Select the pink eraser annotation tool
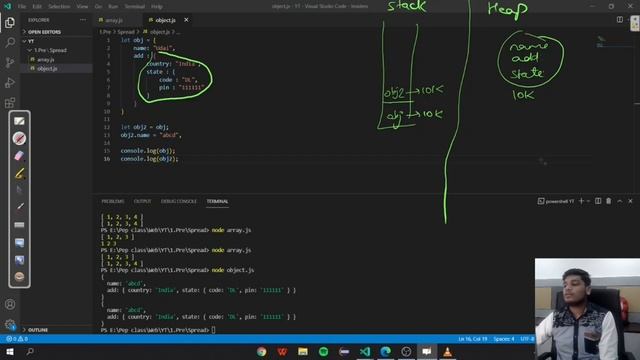This screenshot has height=360, width=640. tap(19, 156)
